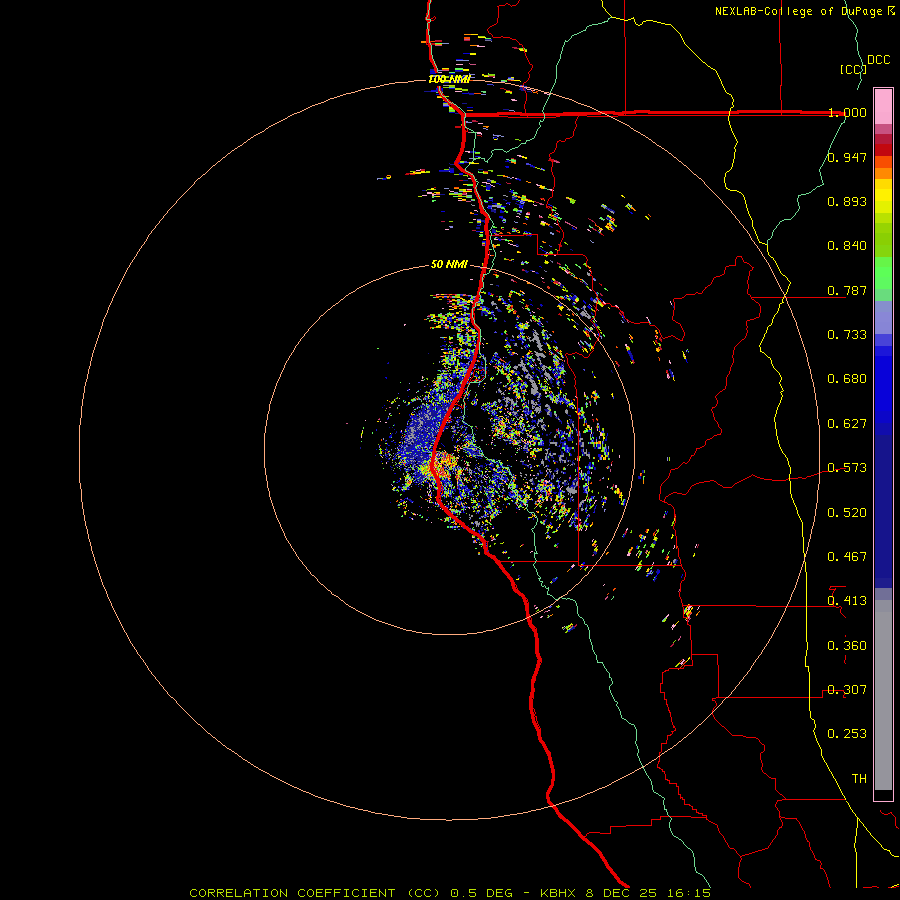Screen dimensions: 900x900
Task: Click the 0.947 scale value
Action: pos(847,157)
